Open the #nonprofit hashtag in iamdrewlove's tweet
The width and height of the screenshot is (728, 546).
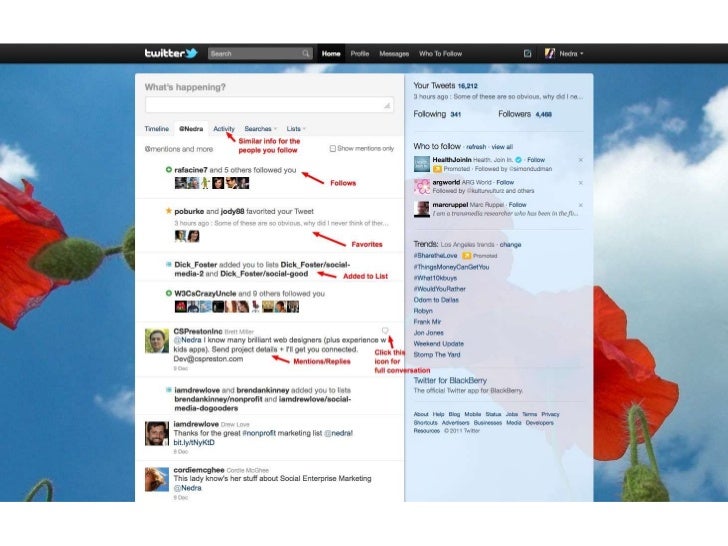tap(261, 433)
